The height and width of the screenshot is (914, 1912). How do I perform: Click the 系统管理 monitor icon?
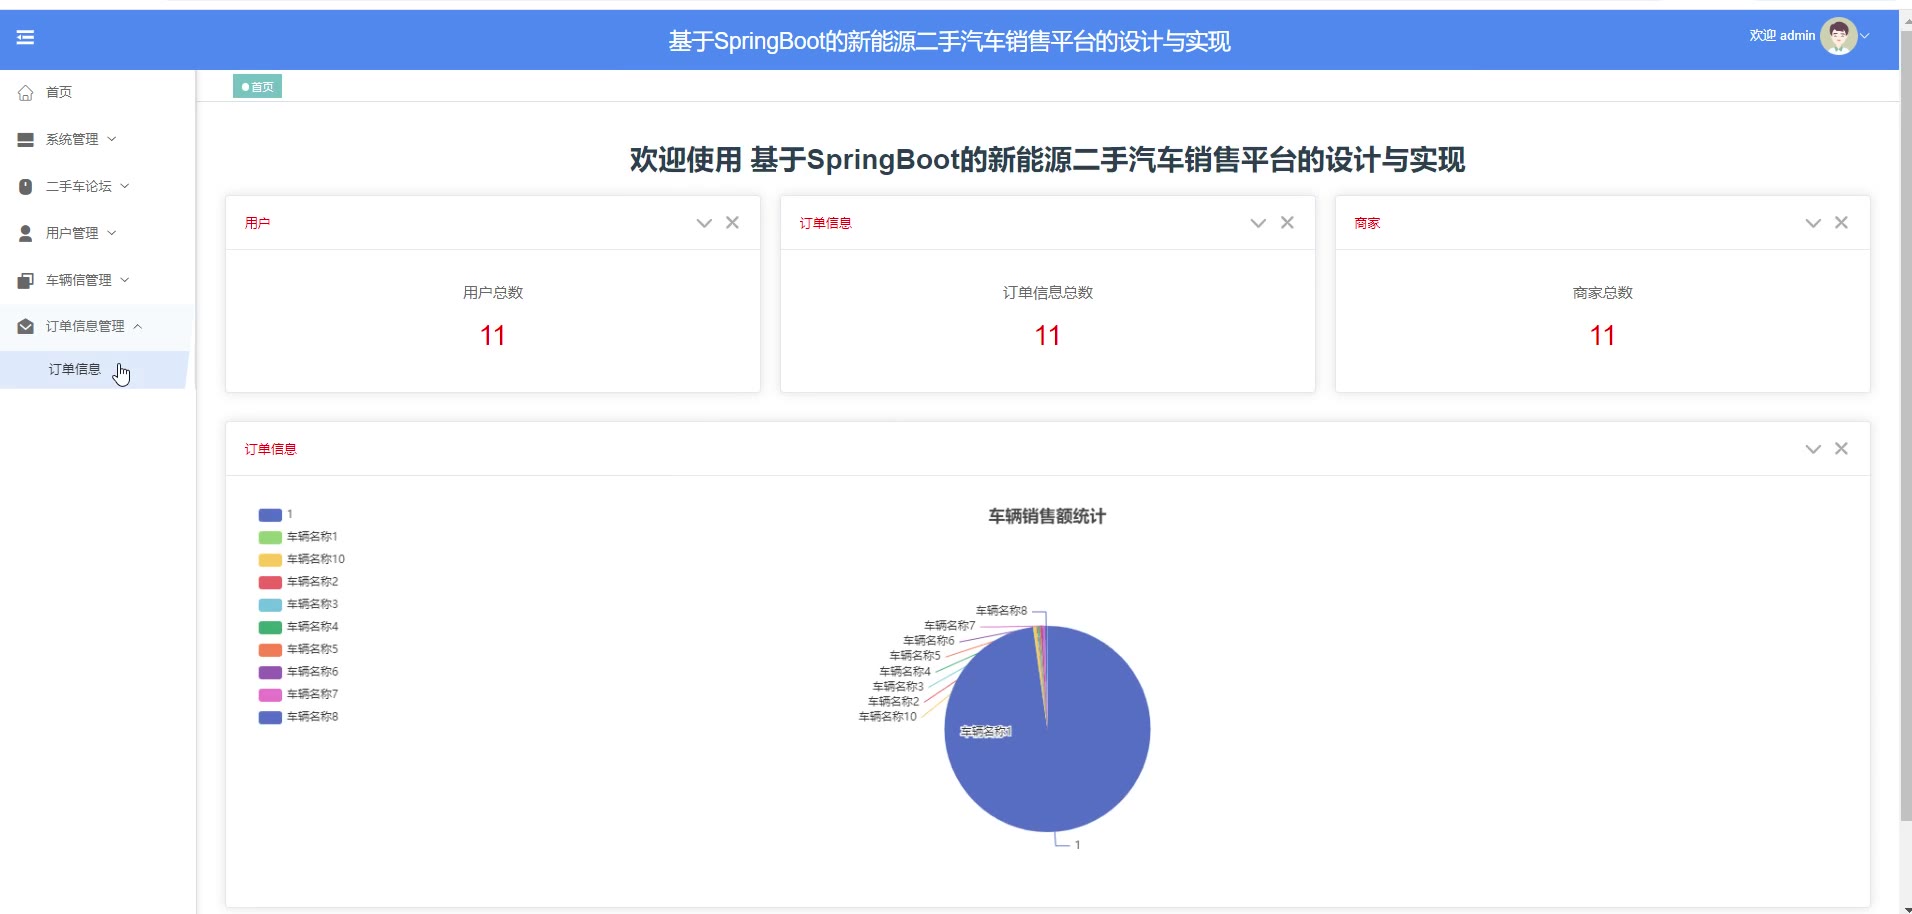click(26, 139)
